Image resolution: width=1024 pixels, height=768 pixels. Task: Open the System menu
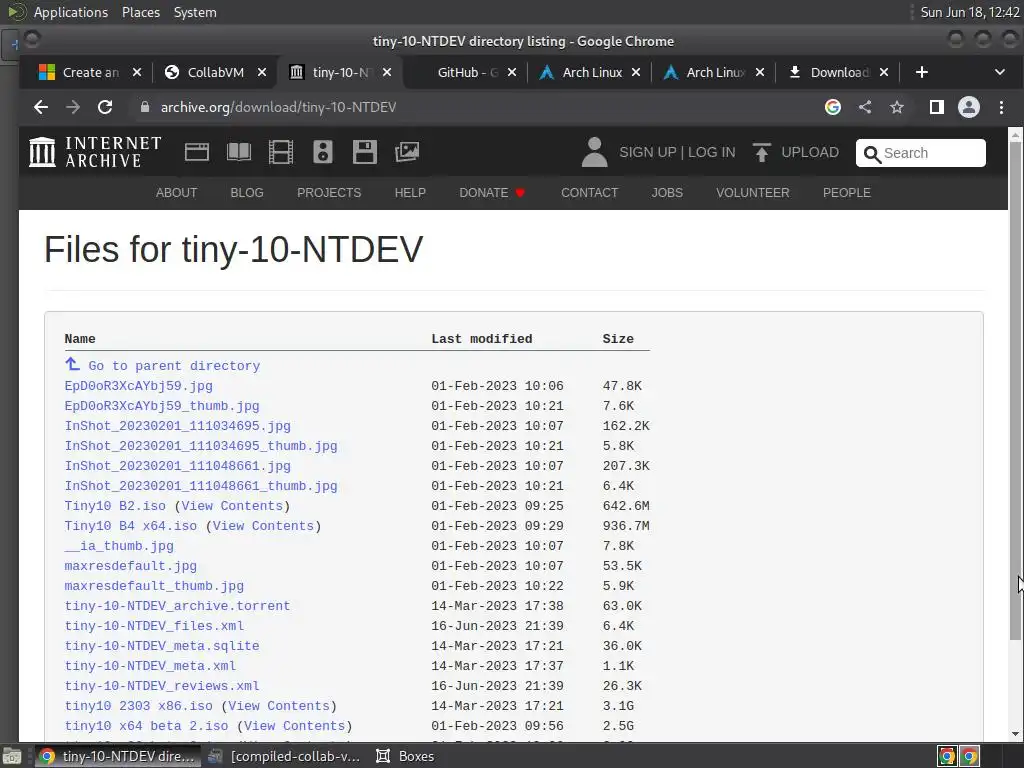[x=195, y=12]
